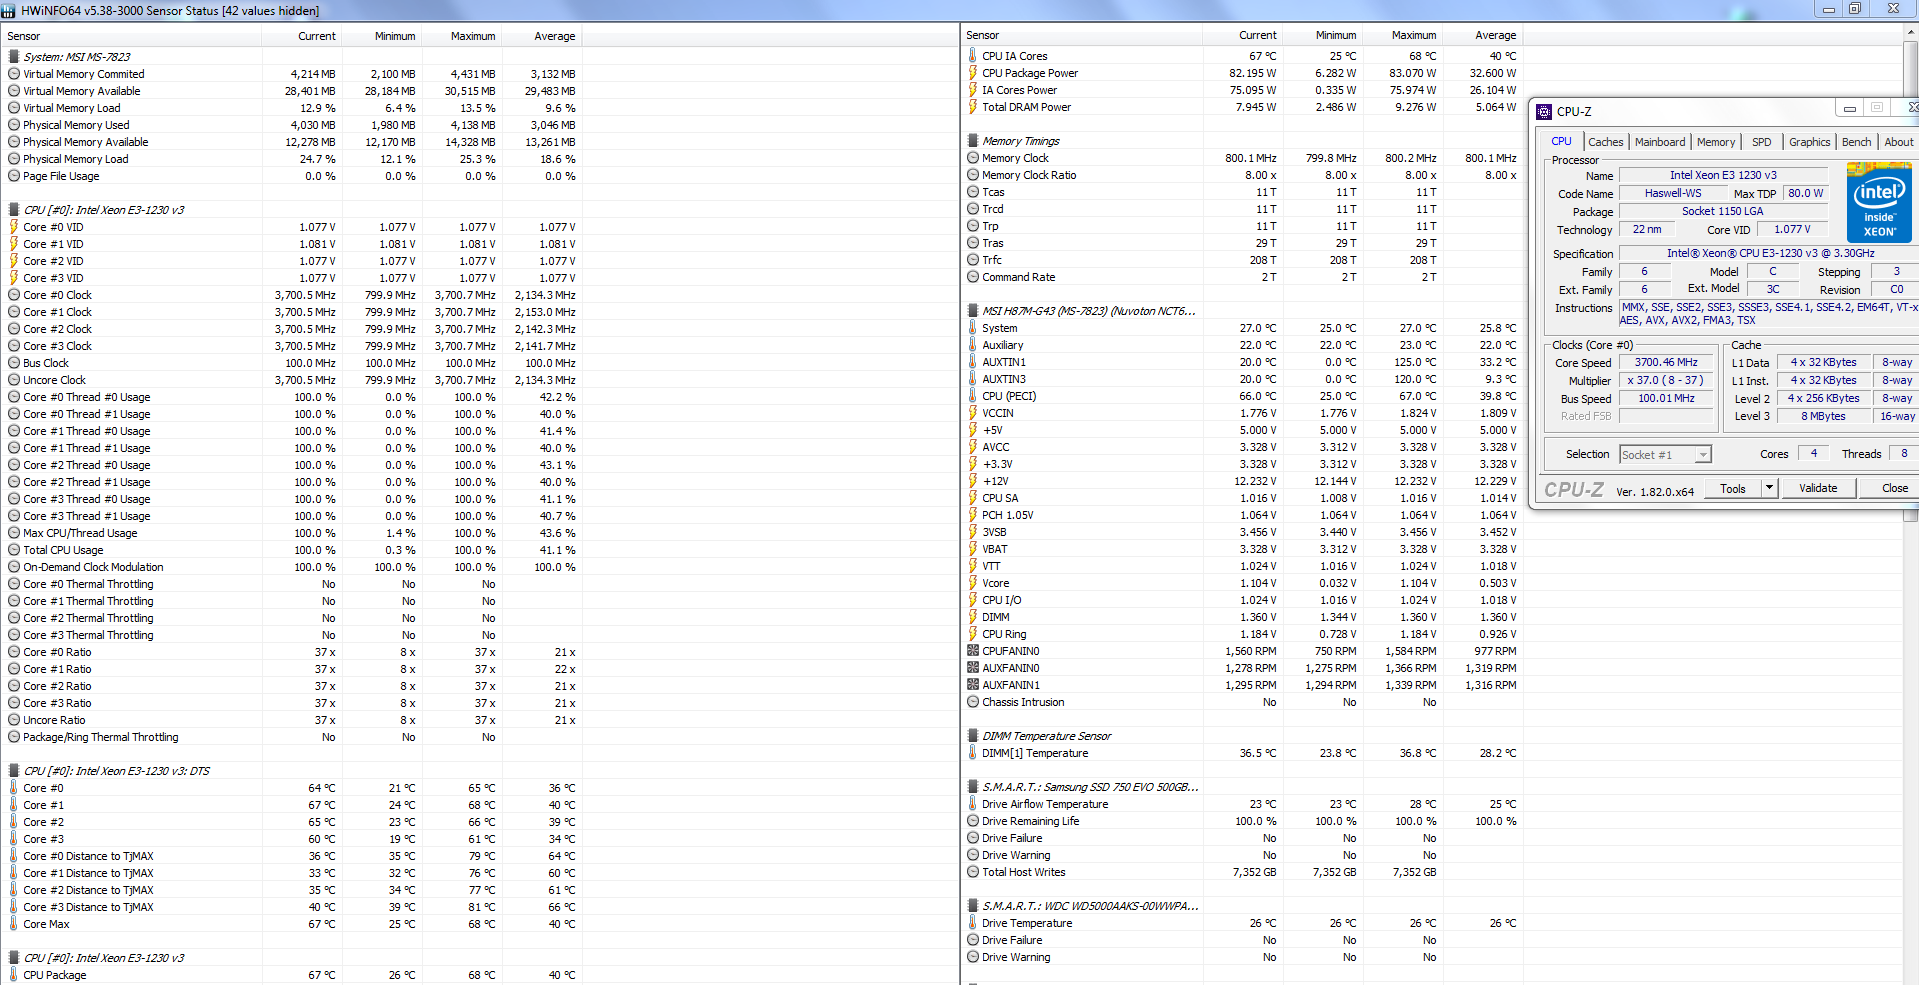The image size is (1919, 985).
Task: Open the Socket #1 selection dropdown in CPU-Z
Action: (x=1665, y=455)
